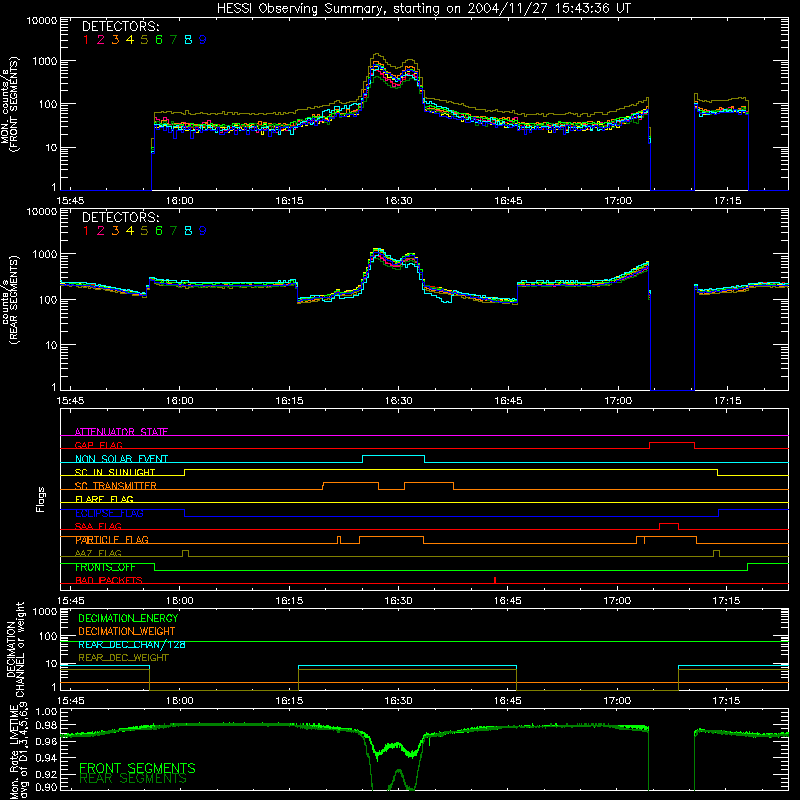800x800 pixels.
Task: Select detector 2 in front segments legend
Action: (101, 40)
